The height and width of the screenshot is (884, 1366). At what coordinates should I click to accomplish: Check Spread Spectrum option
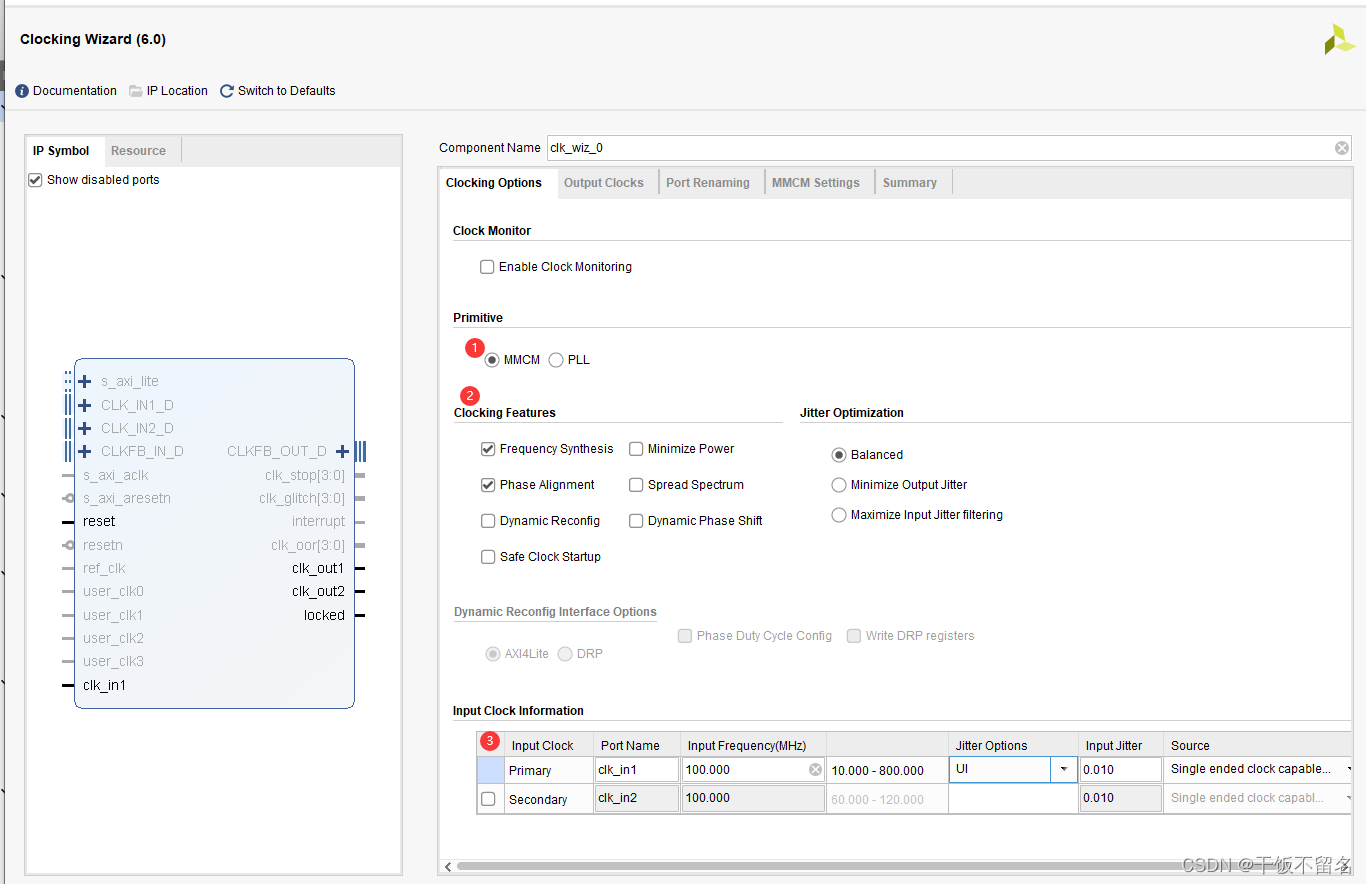pos(636,485)
